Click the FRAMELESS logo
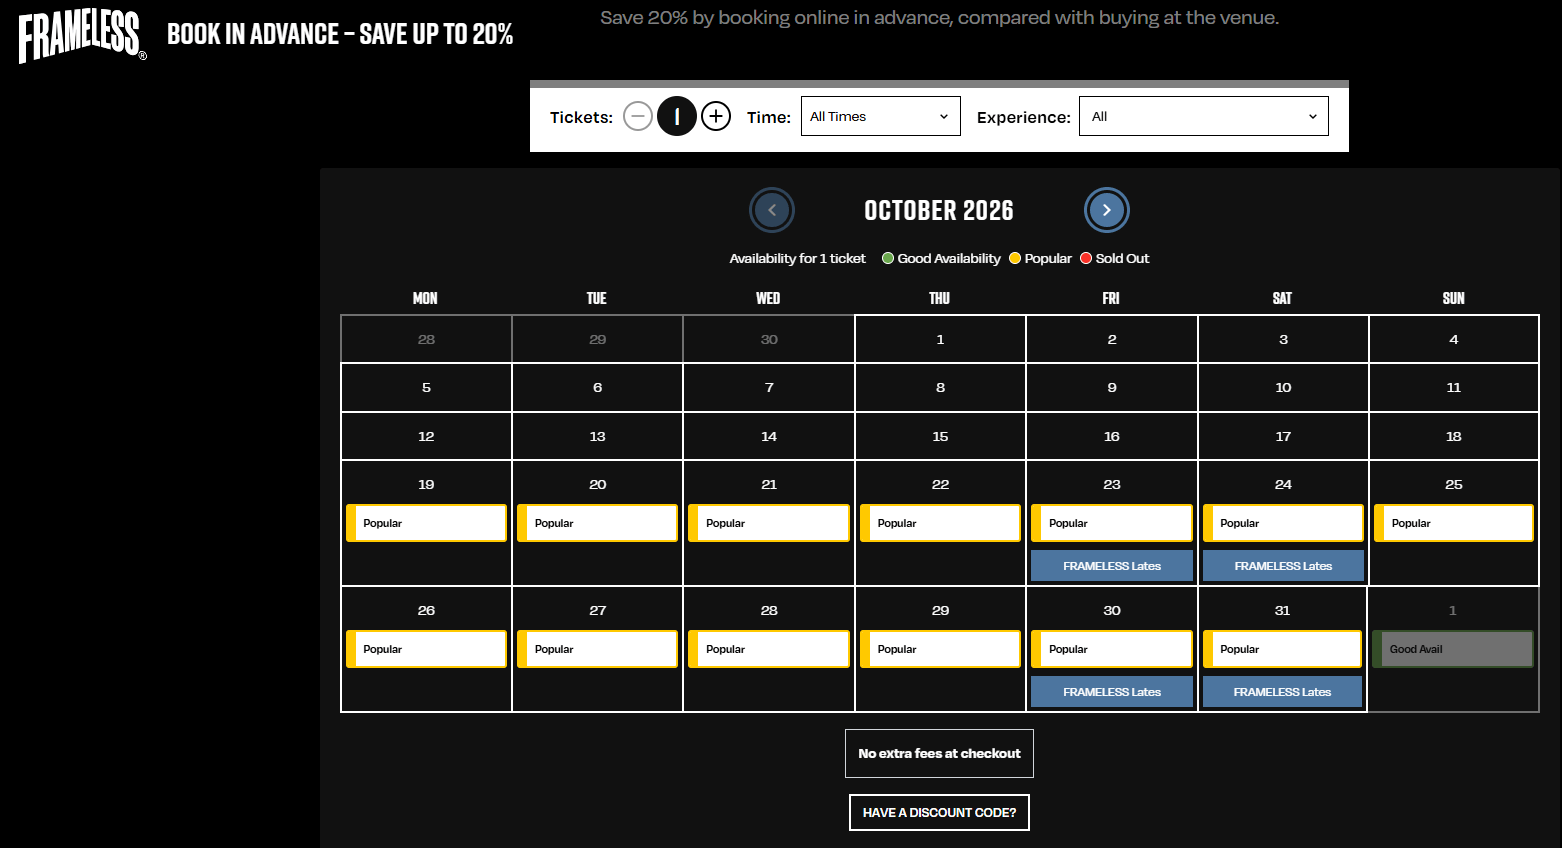Image resolution: width=1562 pixels, height=848 pixels. [x=82, y=37]
